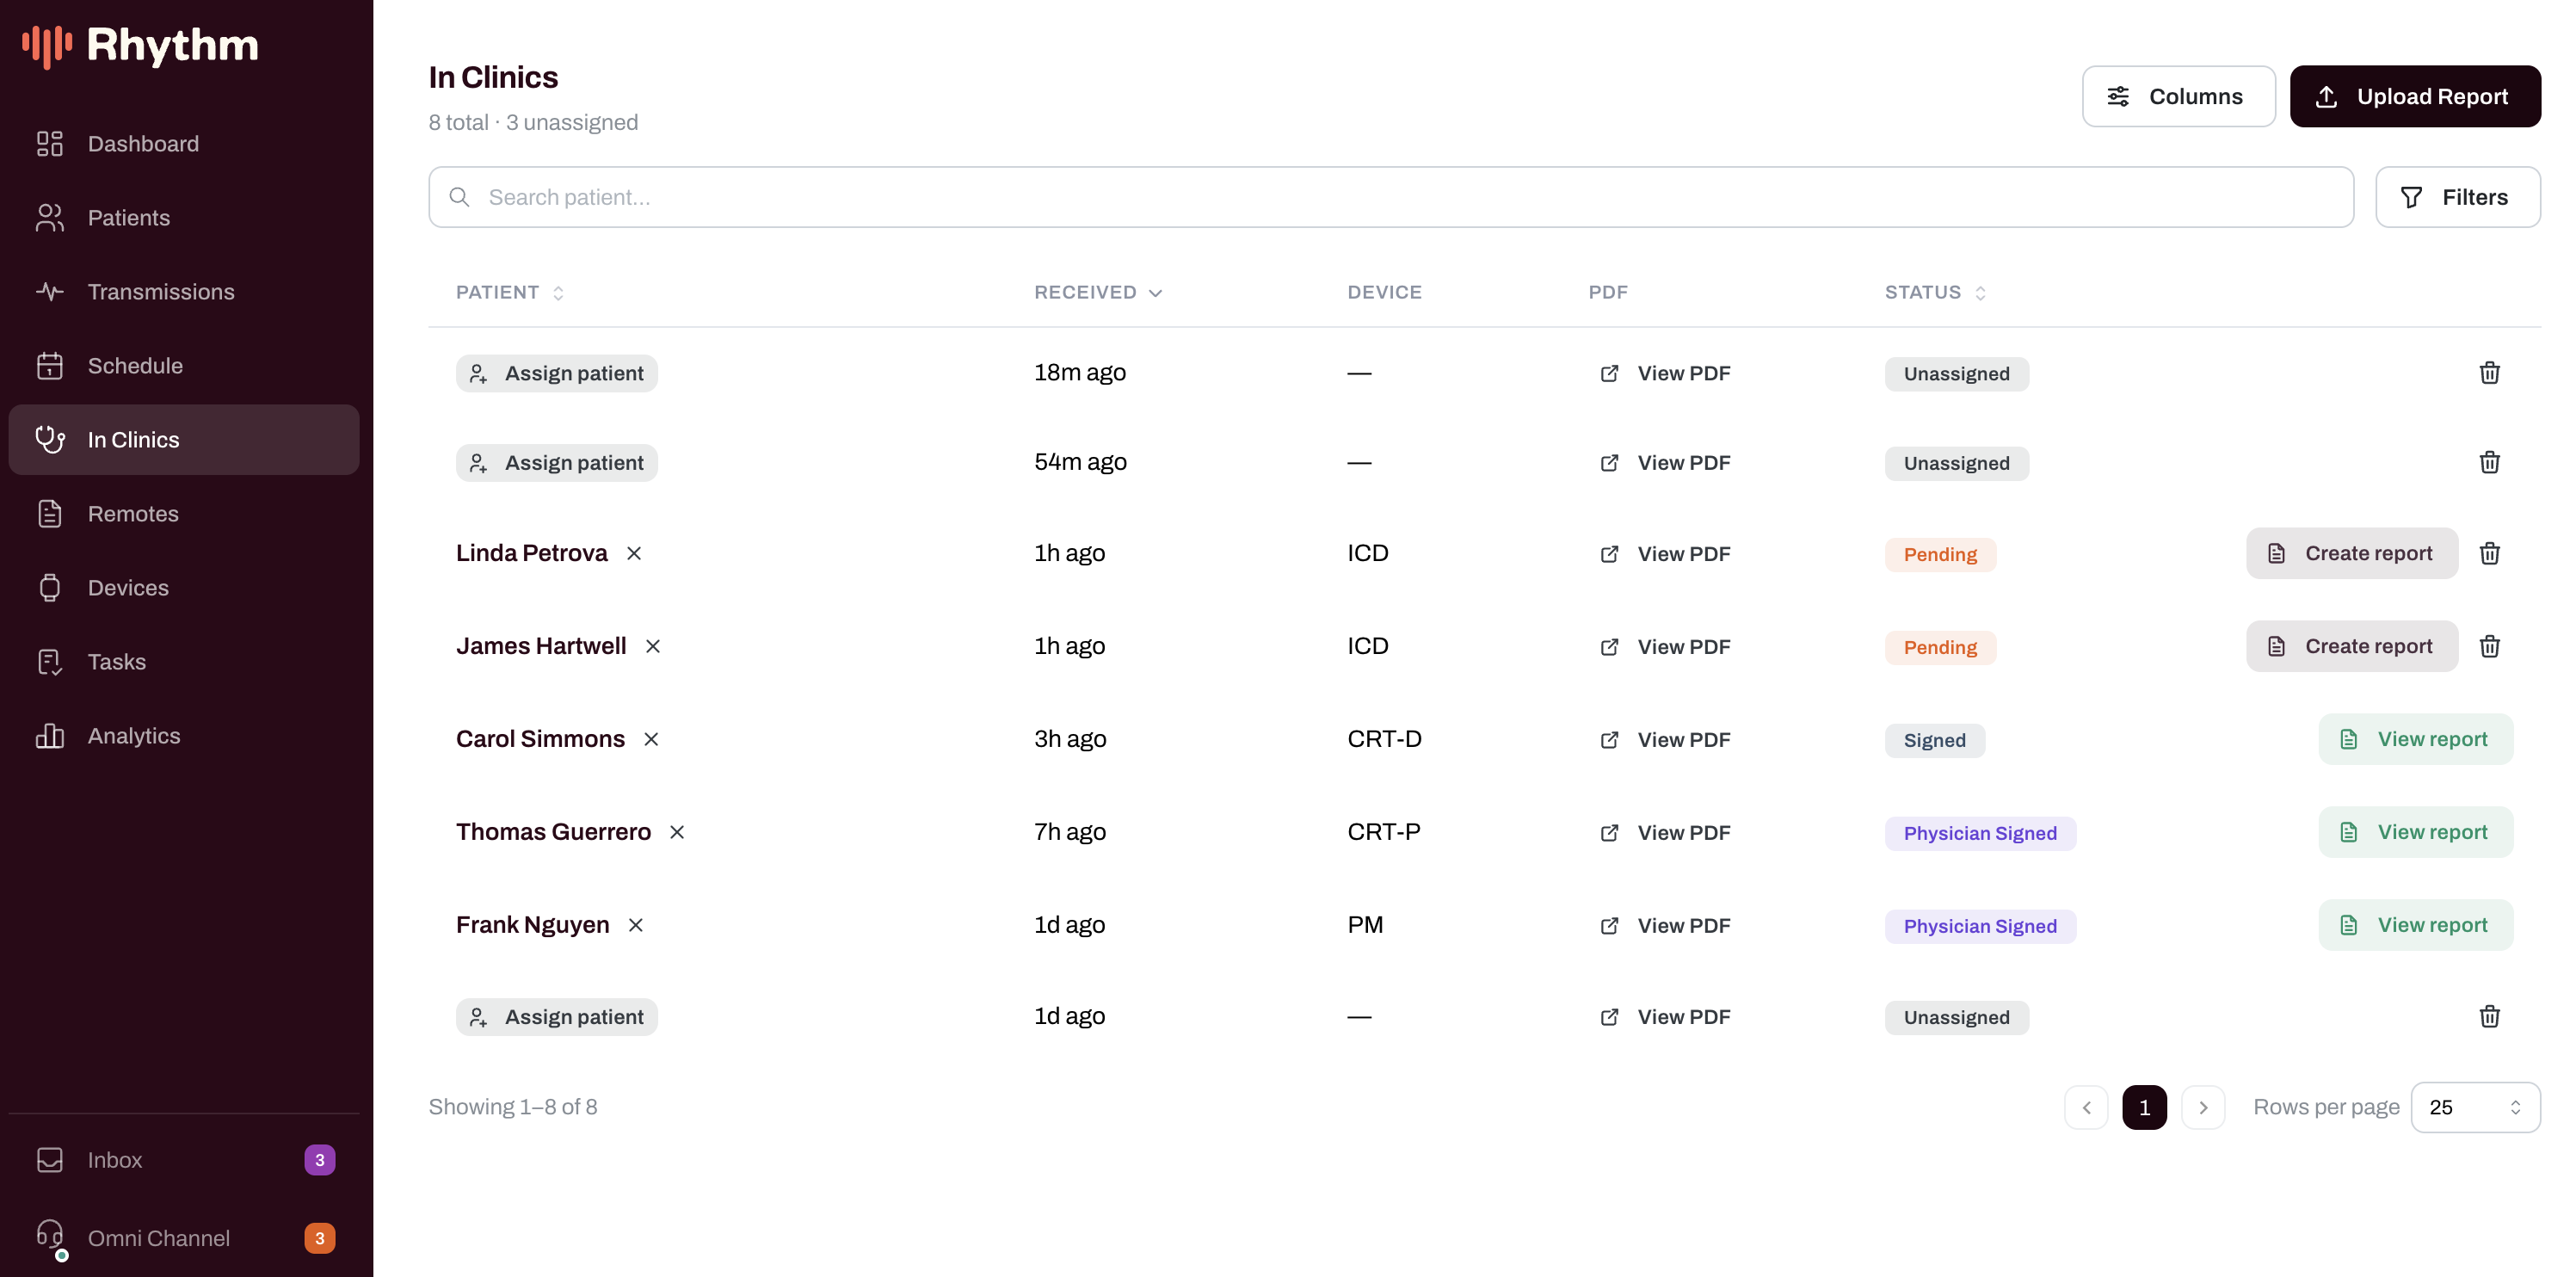2576x1277 pixels.
Task: Unassign Frank Nguyen using the X icon
Action: pyautogui.click(x=635, y=925)
